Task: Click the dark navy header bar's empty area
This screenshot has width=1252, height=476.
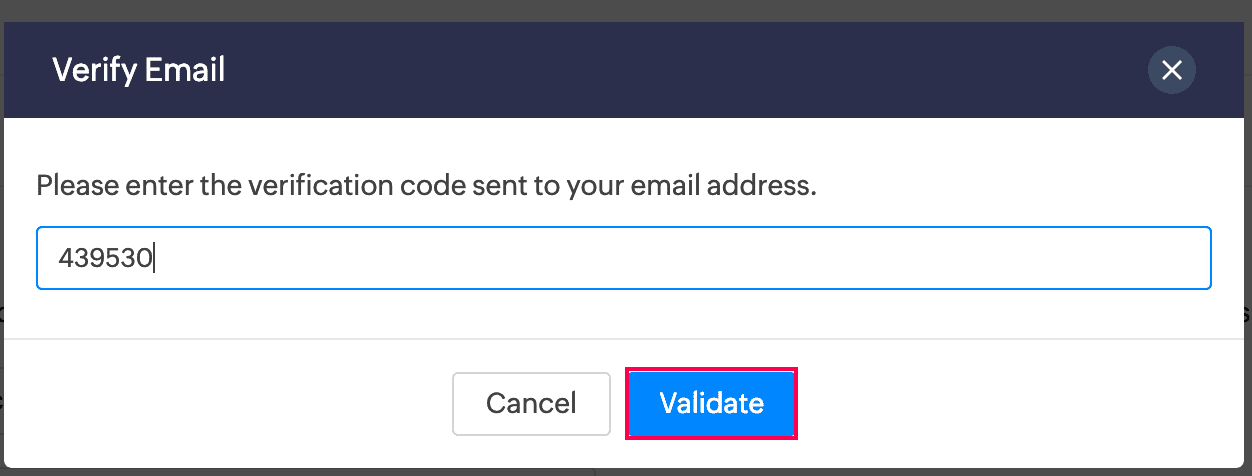Action: click(650, 70)
